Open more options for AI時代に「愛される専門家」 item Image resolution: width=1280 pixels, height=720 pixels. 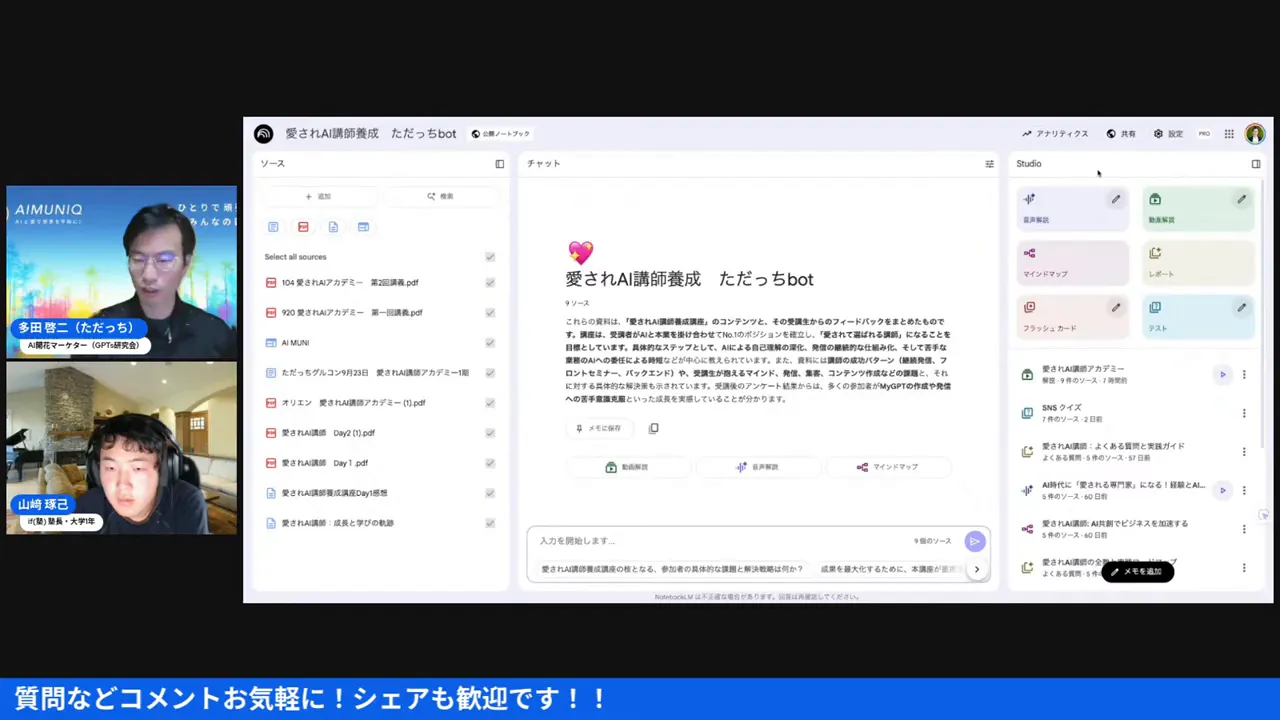tap(1244, 490)
